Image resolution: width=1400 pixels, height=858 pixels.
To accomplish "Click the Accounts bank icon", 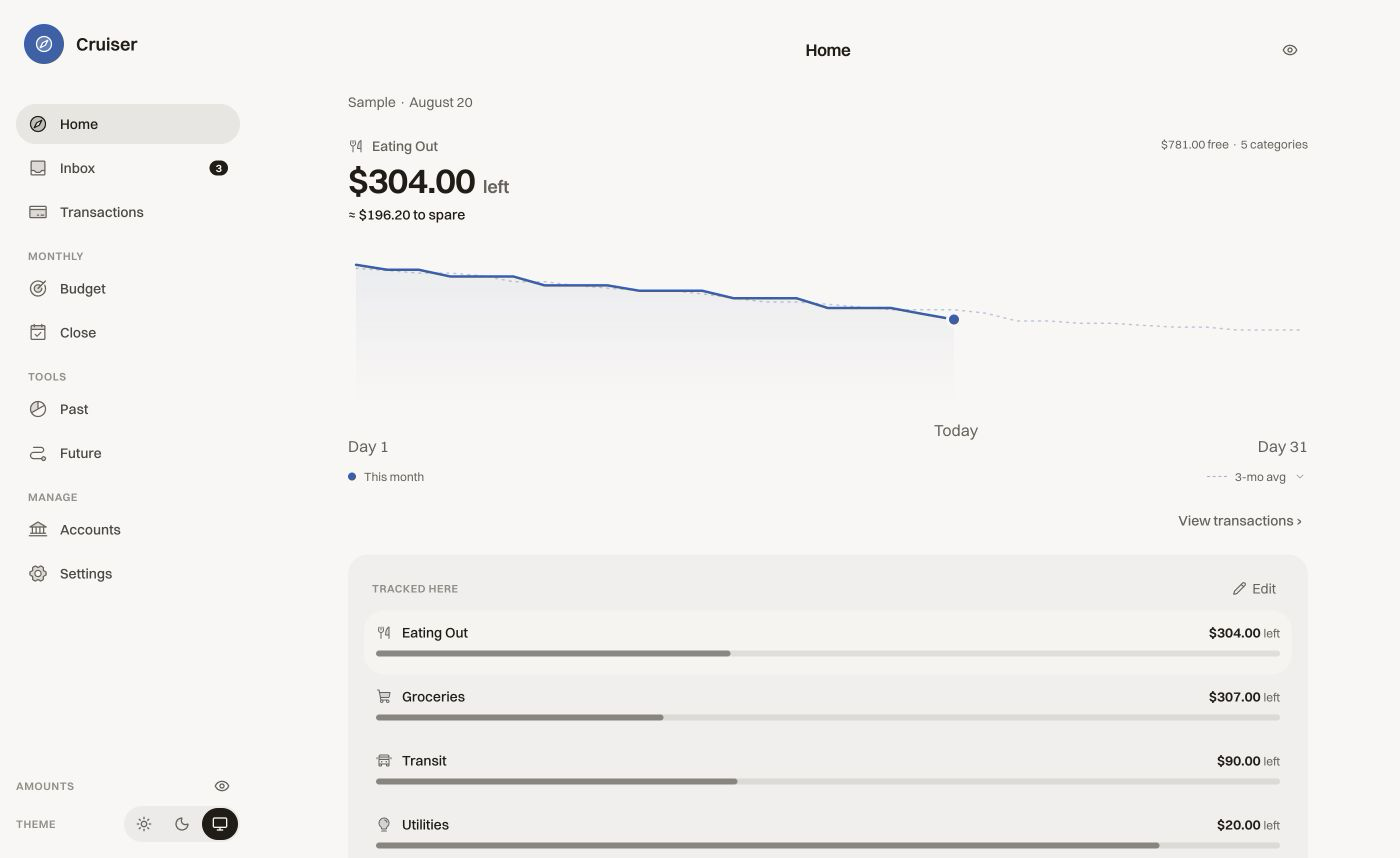I will [38, 530].
